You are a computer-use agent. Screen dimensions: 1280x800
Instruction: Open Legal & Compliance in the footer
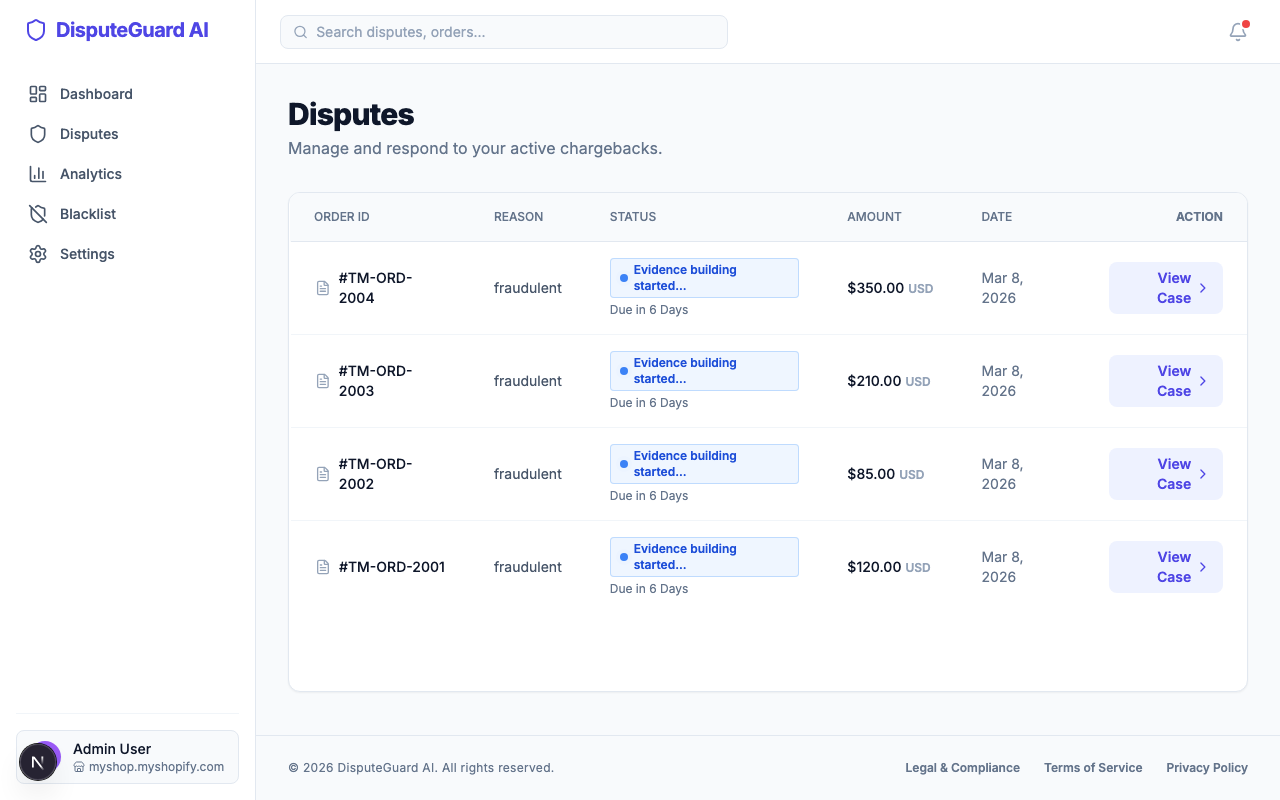pyautogui.click(x=962, y=767)
